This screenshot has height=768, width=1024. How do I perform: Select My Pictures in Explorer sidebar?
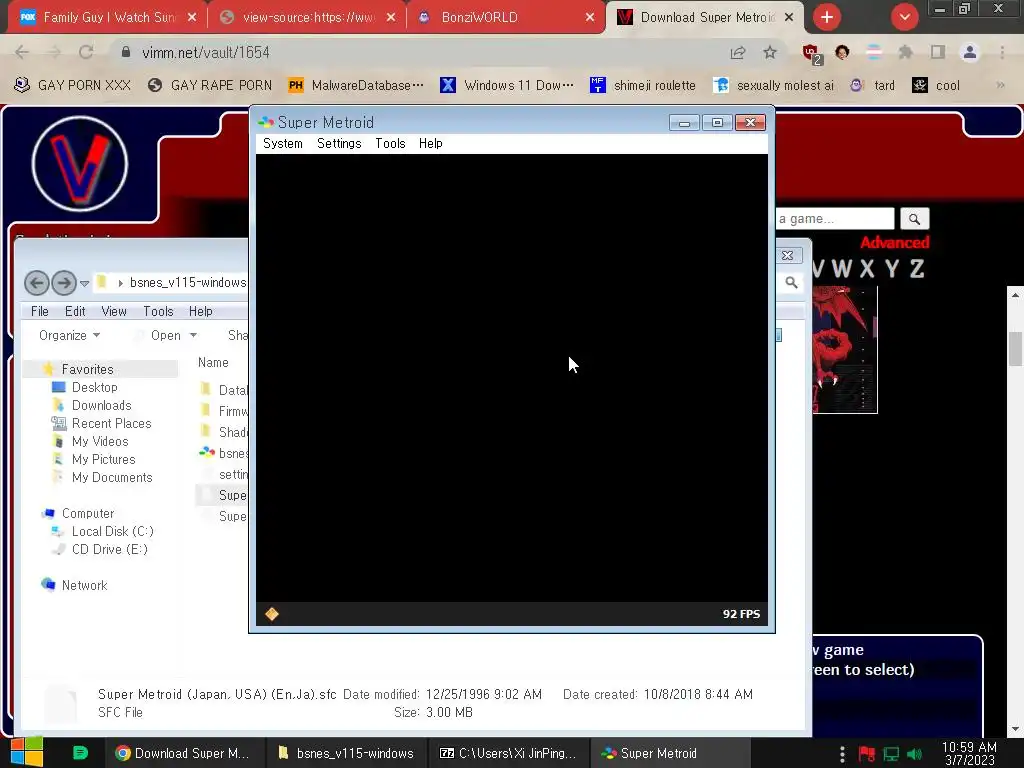pos(103,460)
